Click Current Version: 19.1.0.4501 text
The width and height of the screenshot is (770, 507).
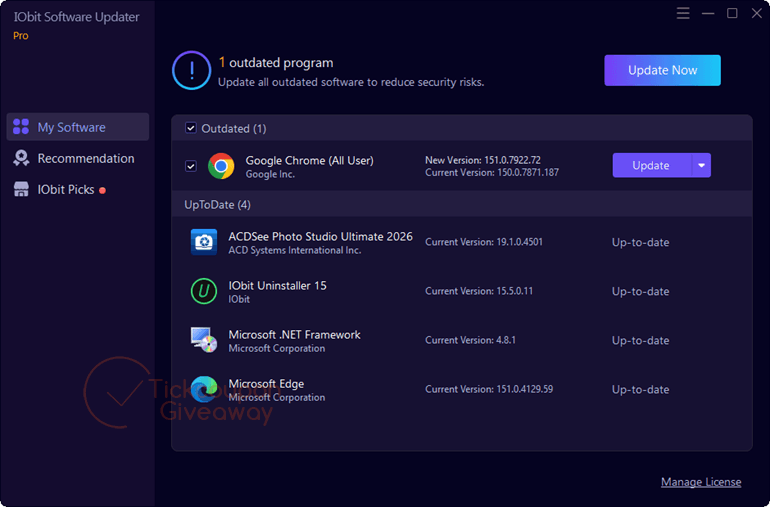[x=484, y=242]
